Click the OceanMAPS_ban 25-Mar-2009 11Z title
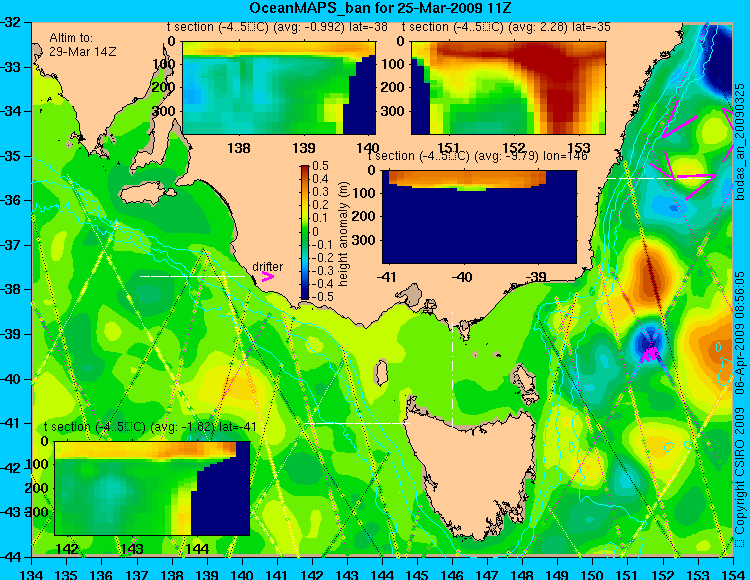The height and width of the screenshot is (580, 750). coord(382,8)
